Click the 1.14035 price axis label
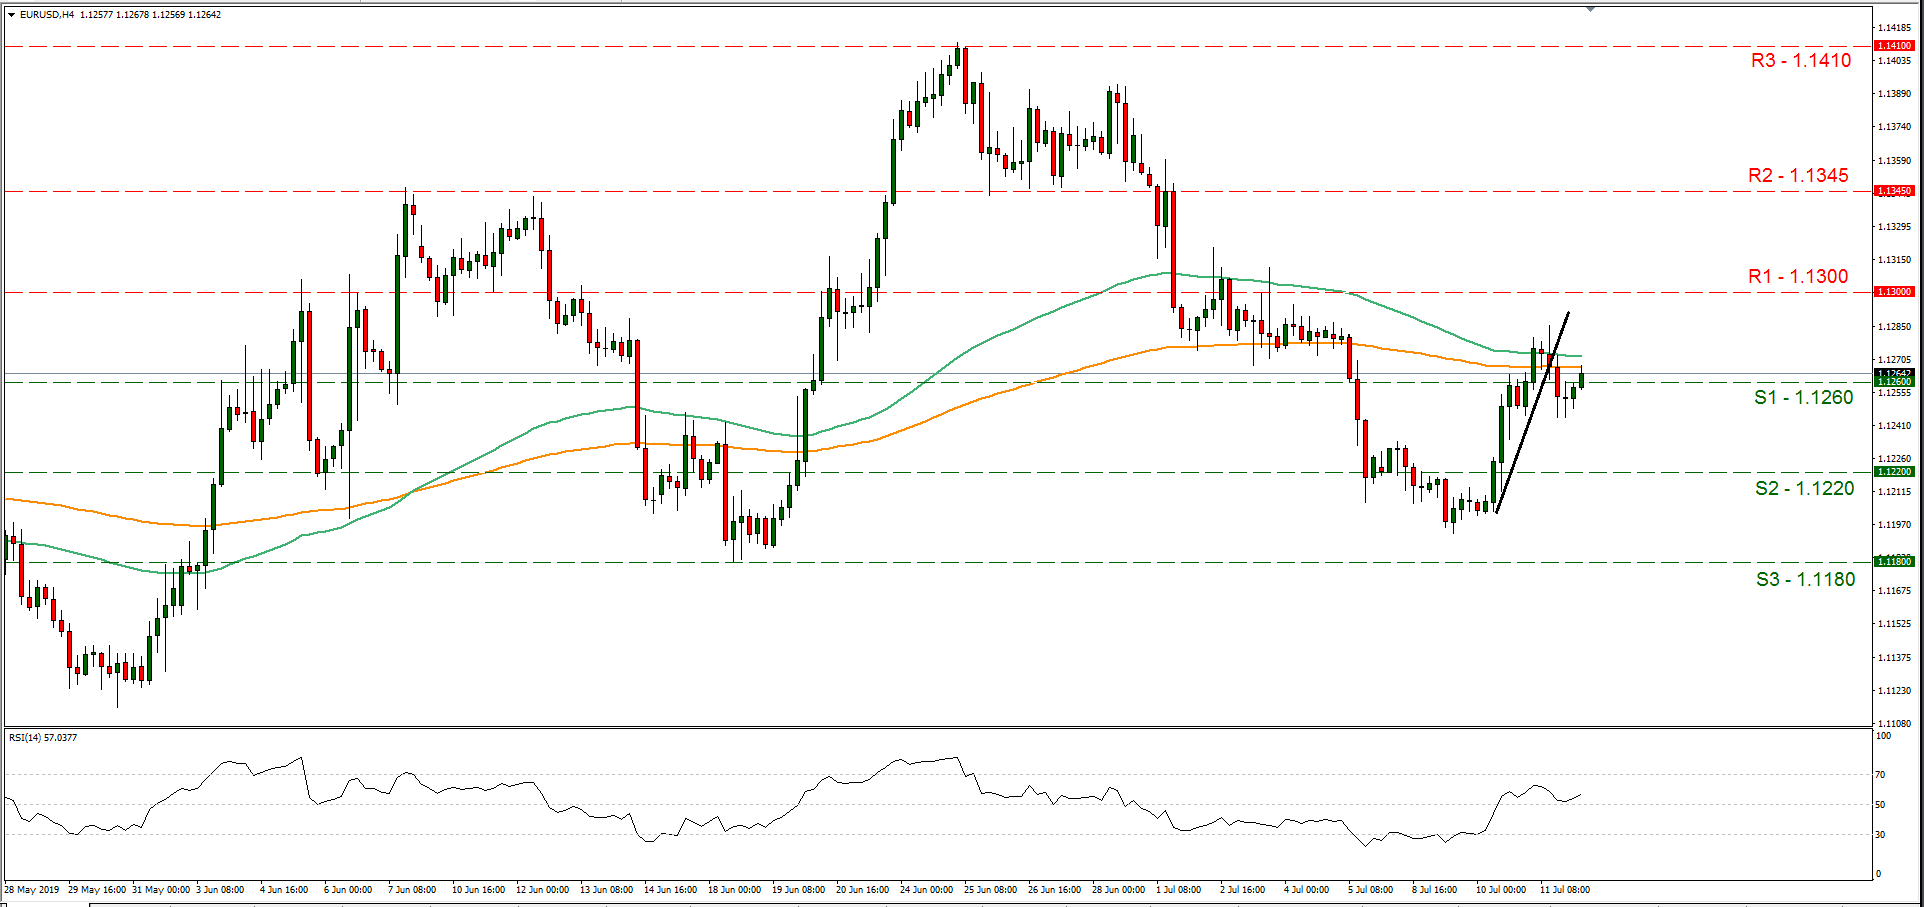 tap(1895, 61)
